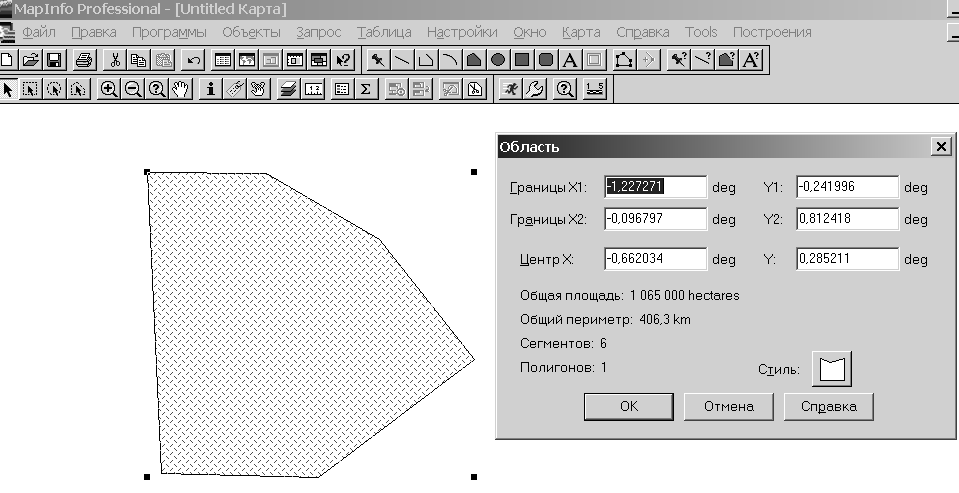Choose the Marquee Select tool
The image size is (959, 493).
(x=30, y=89)
